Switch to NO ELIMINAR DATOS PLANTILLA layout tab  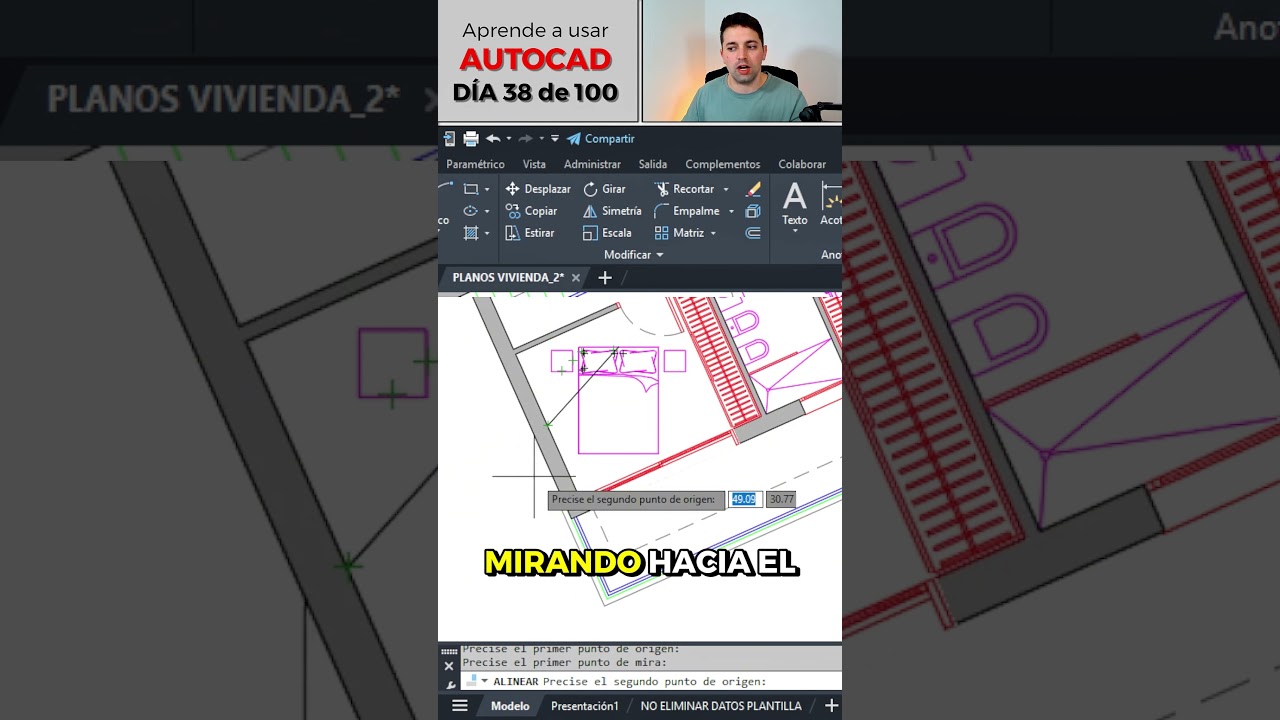click(721, 706)
